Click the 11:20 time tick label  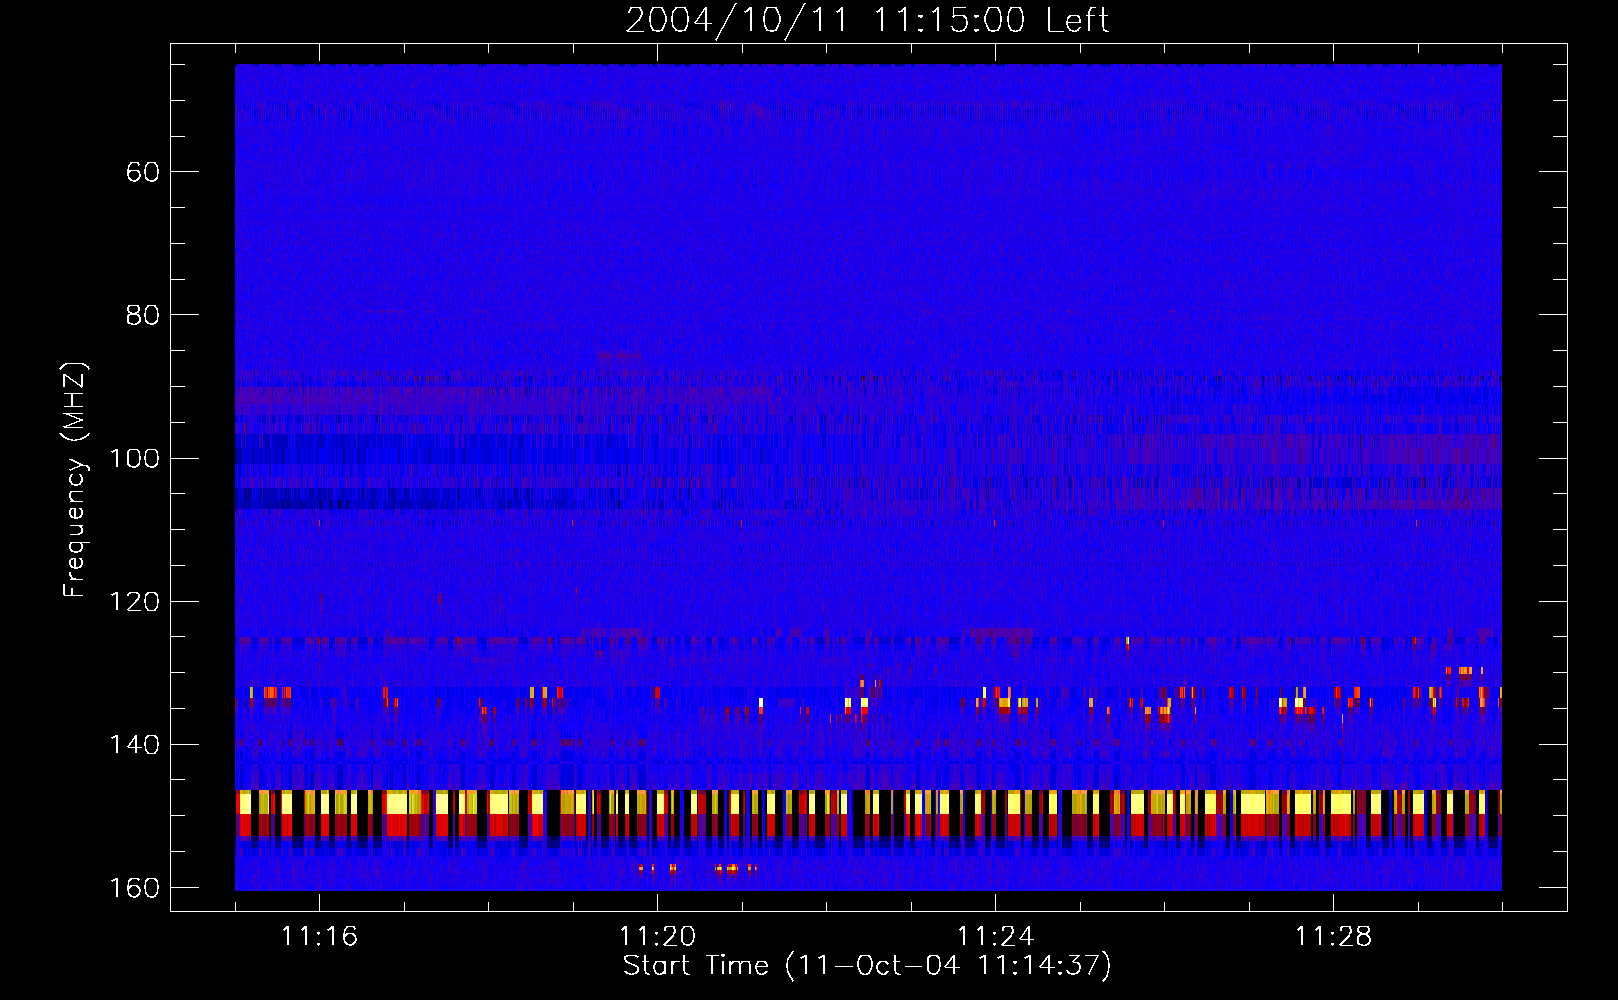click(657, 937)
